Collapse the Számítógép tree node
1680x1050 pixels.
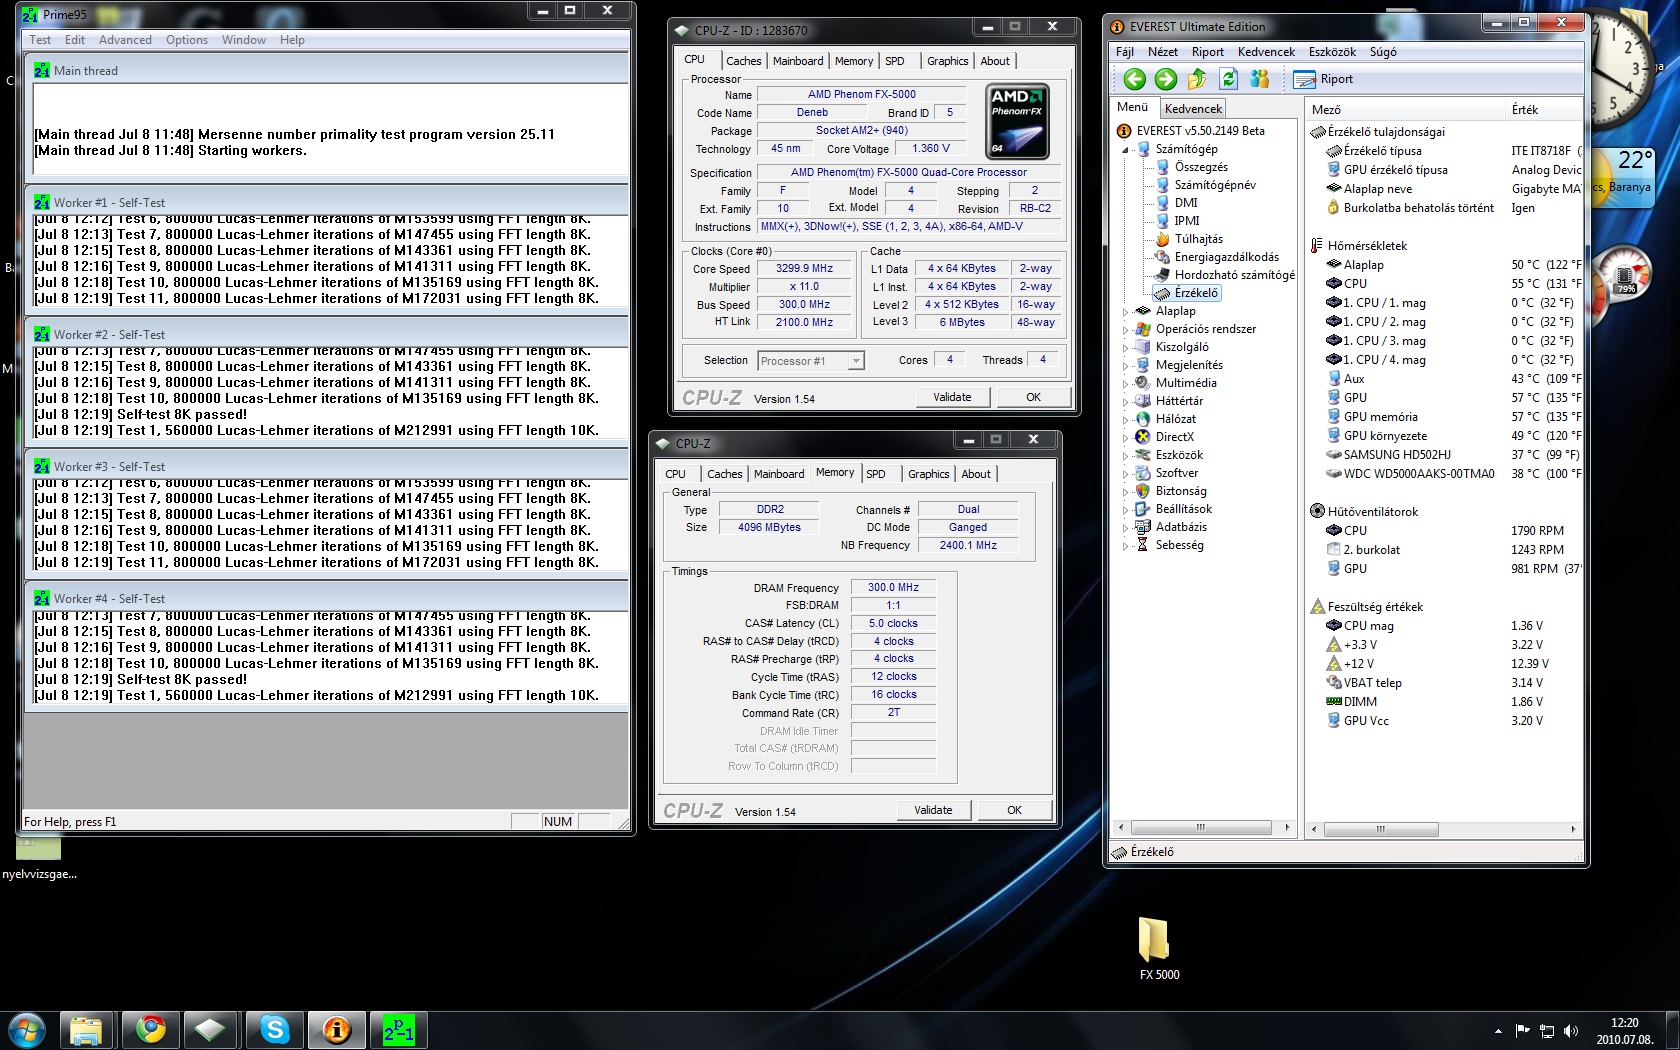tap(1125, 150)
